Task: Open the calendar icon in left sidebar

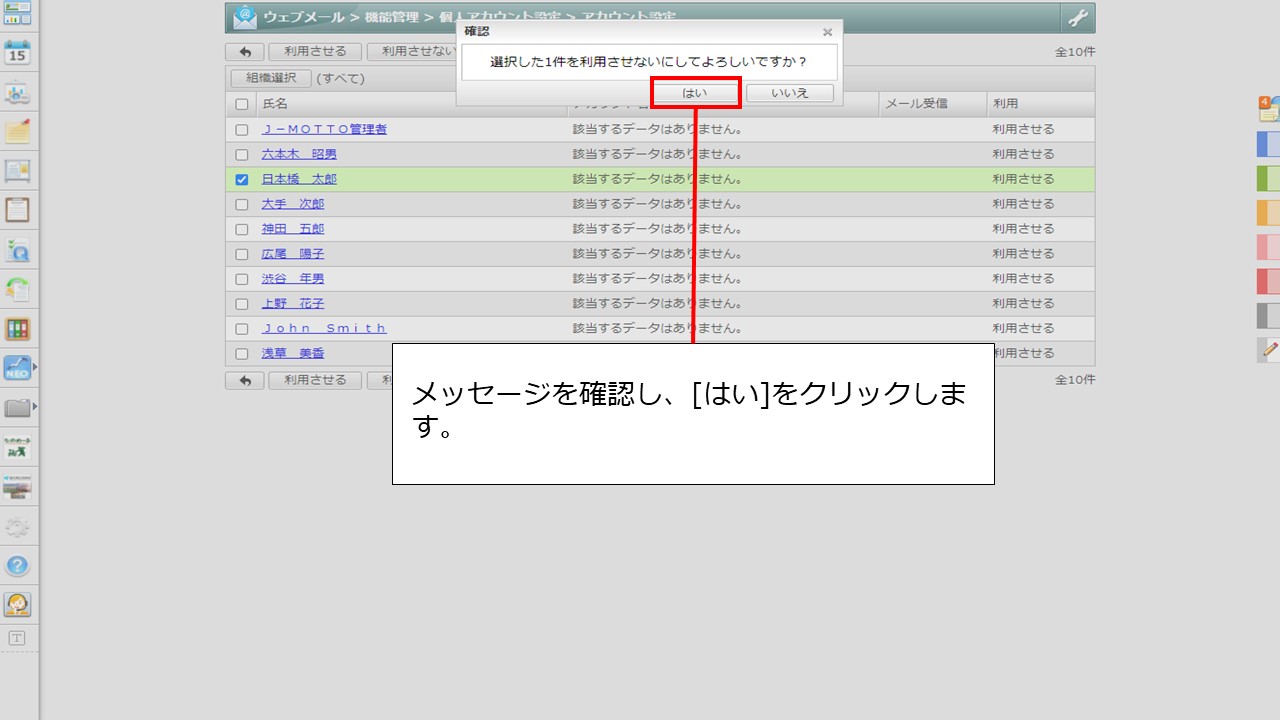Action: click(x=17, y=53)
